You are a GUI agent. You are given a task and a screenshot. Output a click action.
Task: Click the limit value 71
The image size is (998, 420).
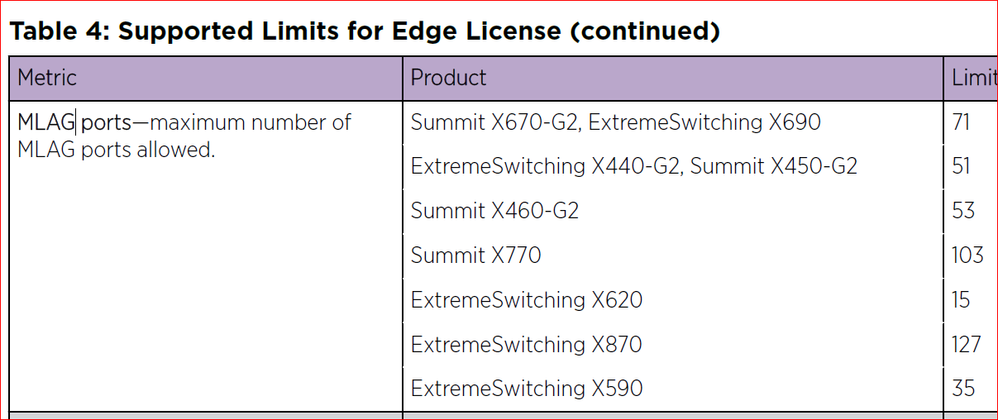(961, 122)
